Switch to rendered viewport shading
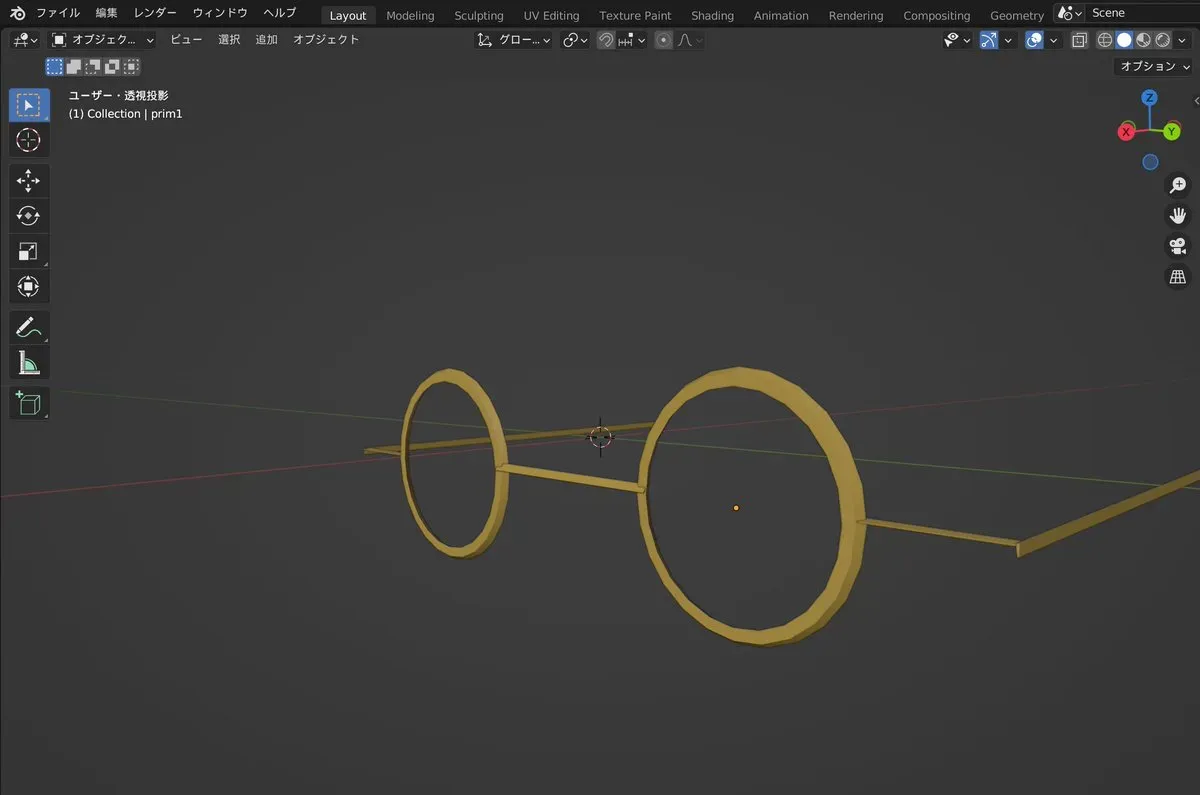1200x795 pixels. pyautogui.click(x=1162, y=40)
